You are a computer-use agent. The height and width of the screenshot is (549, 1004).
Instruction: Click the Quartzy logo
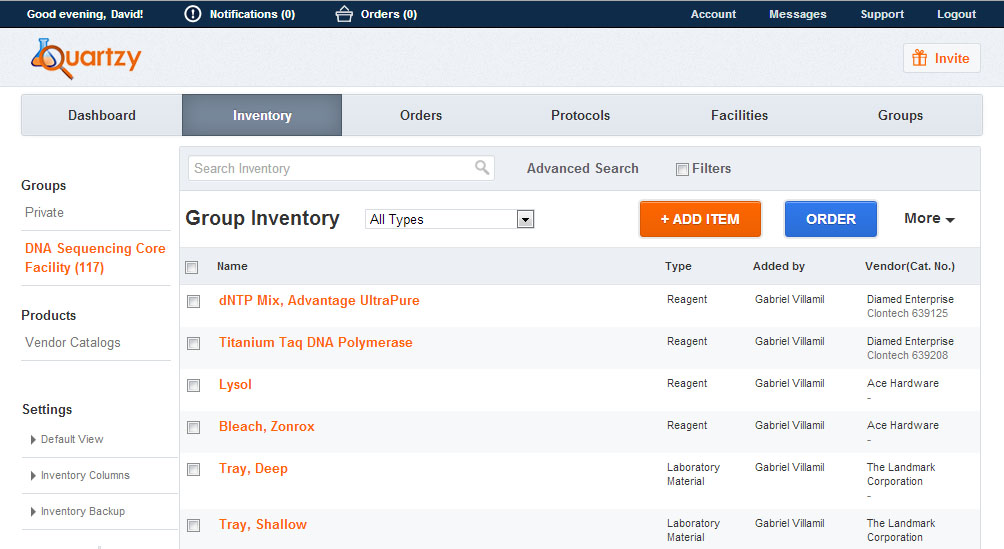click(x=86, y=59)
